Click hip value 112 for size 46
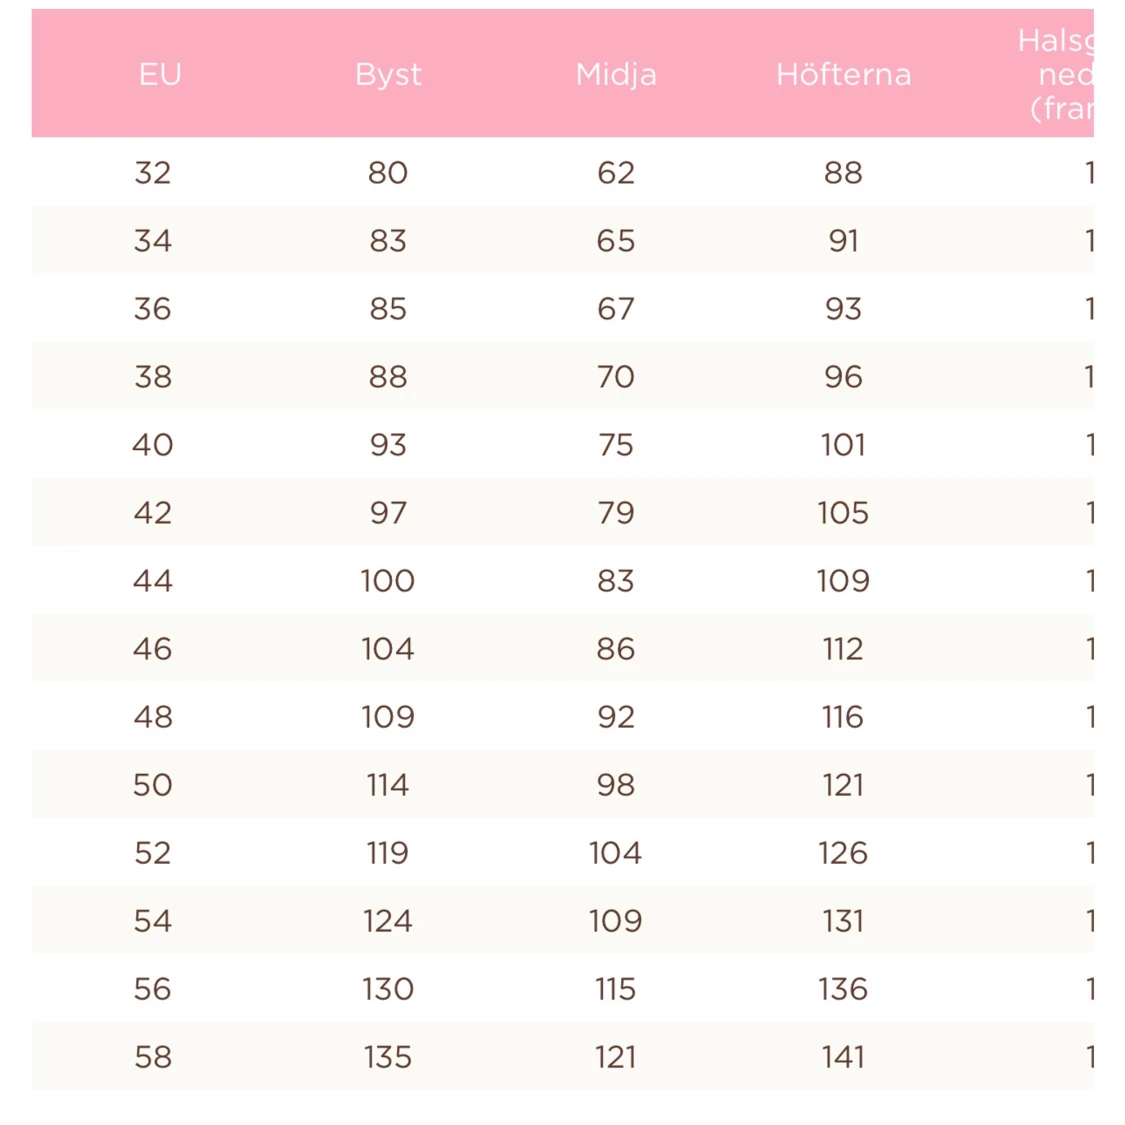This screenshot has width=1125, height=1125. (843, 649)
